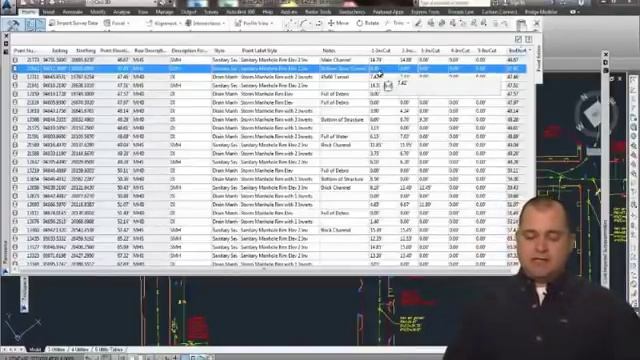
Task: Click the 3-InvCut column header
Action: [x=430, y=51]
